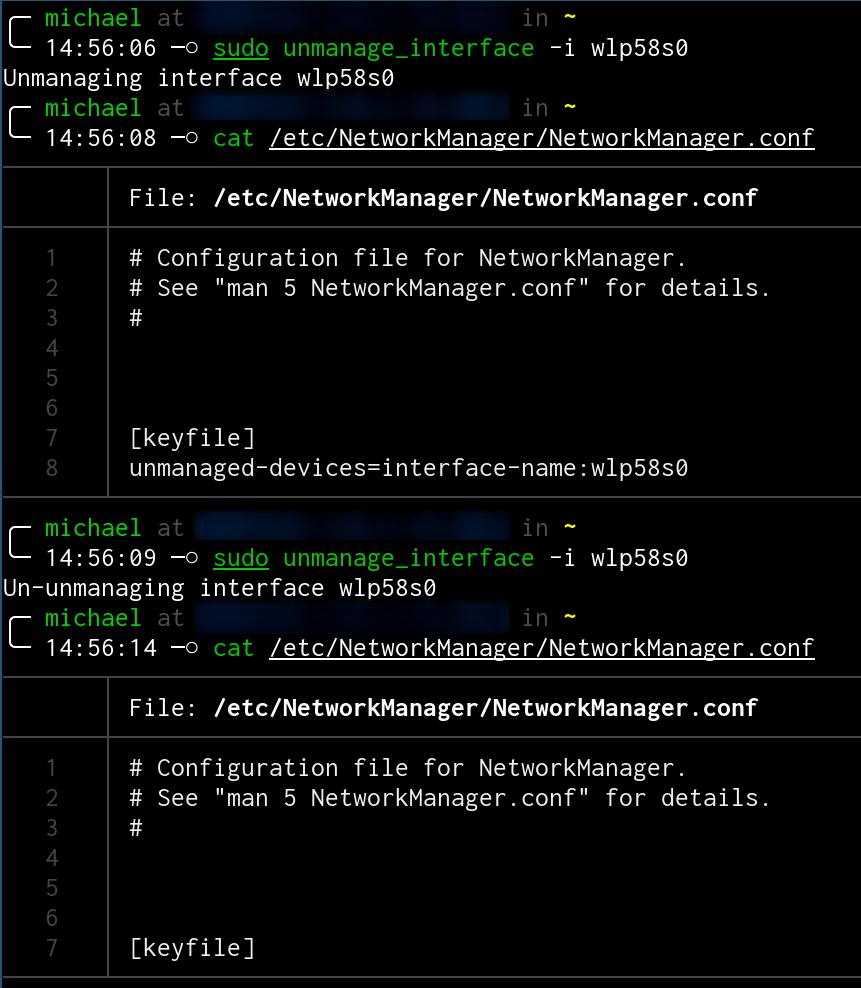Select the sudo word after 14:56:06
Screen dimensions: 861x988
click(x=241, y=49)
